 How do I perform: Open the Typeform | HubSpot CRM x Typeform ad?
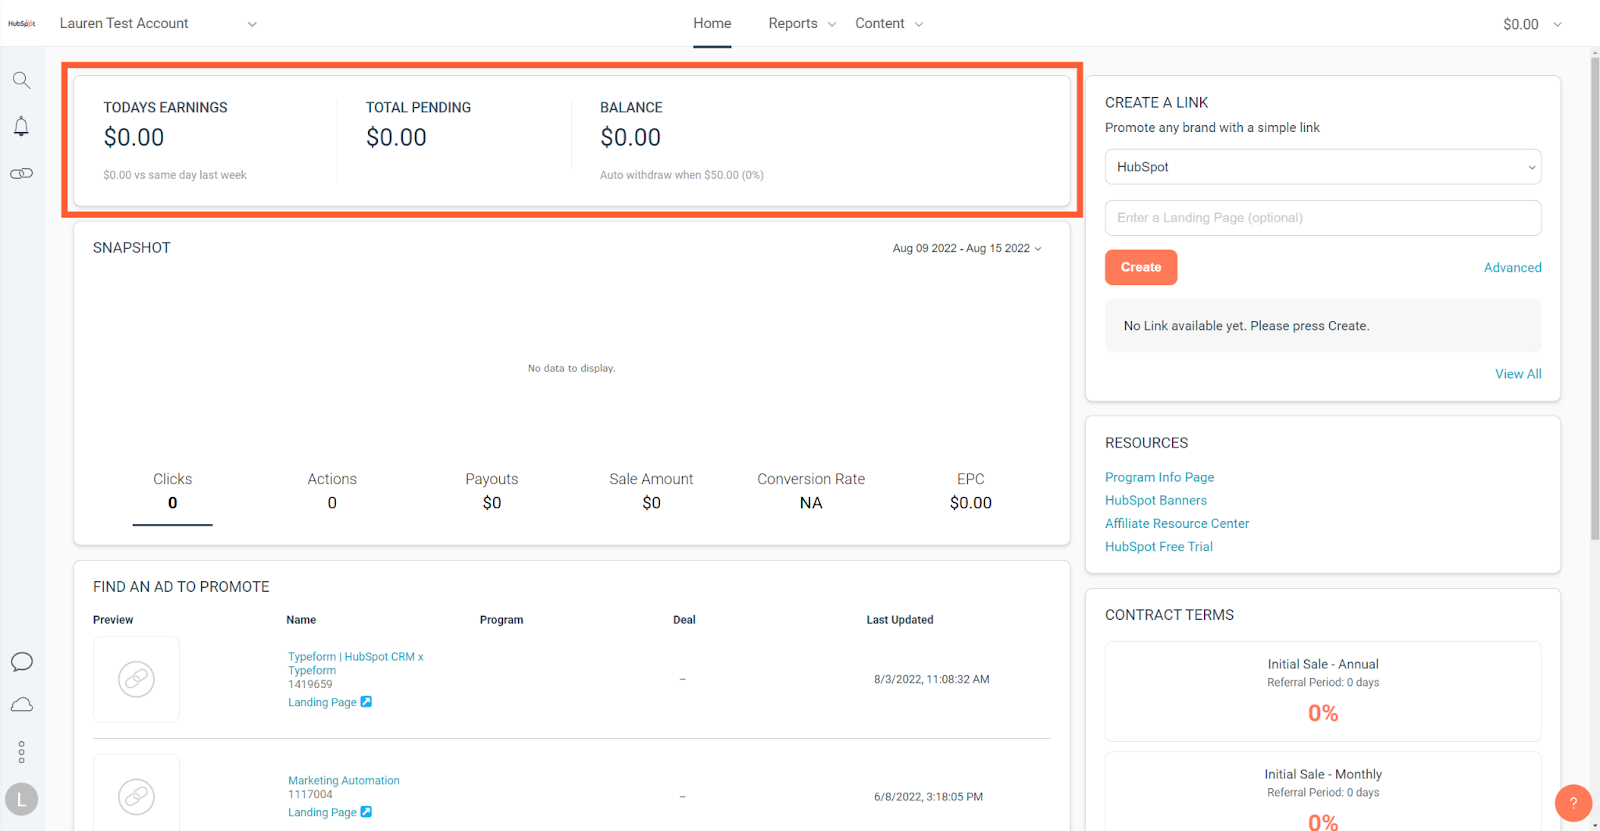pos(356,664)
